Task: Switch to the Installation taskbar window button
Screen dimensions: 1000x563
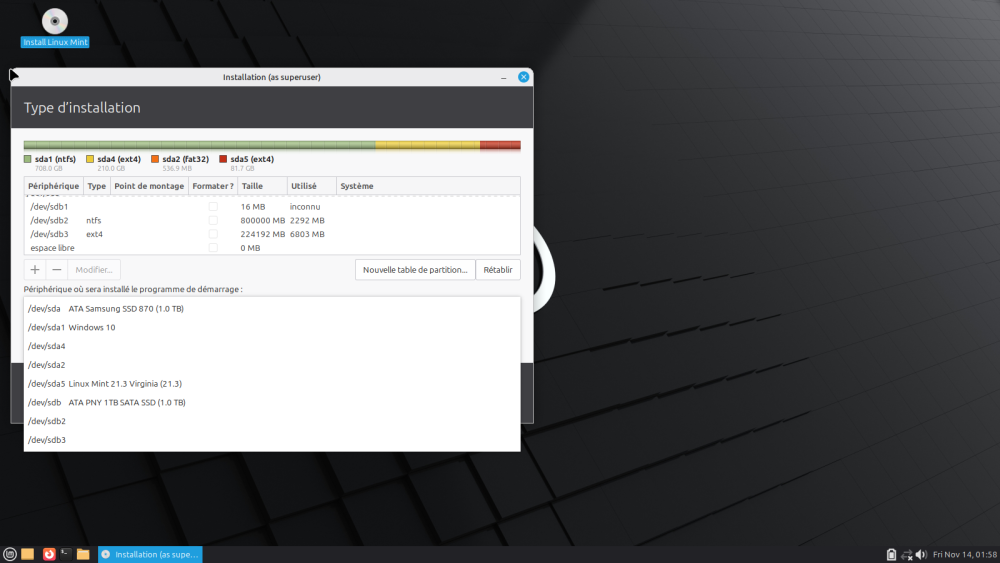Action: [150, 554]
